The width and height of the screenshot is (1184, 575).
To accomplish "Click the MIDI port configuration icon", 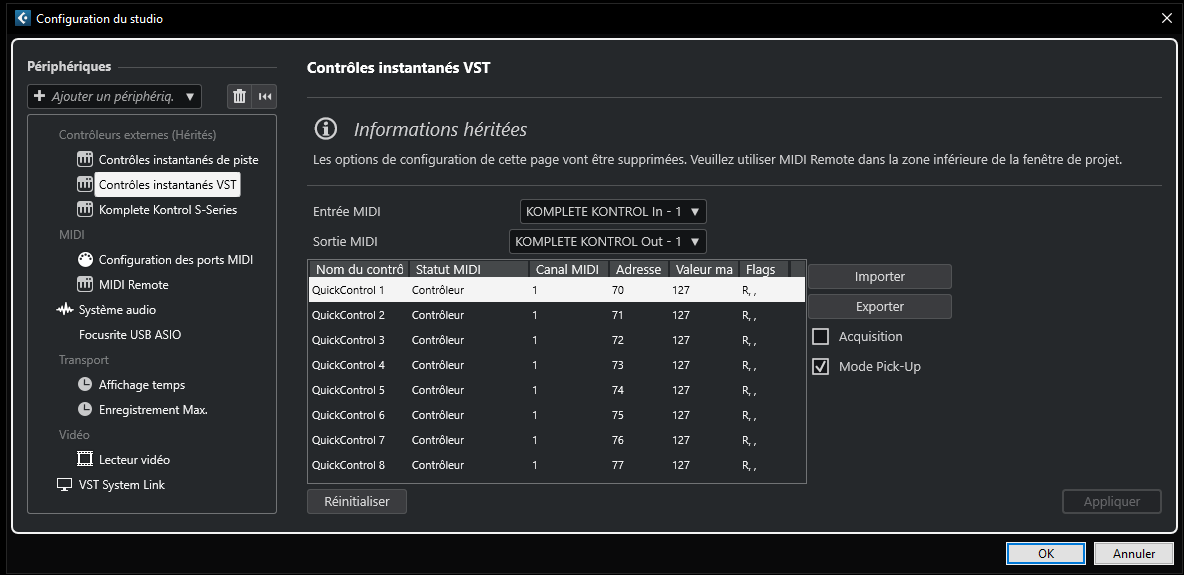I will [85, 260].
